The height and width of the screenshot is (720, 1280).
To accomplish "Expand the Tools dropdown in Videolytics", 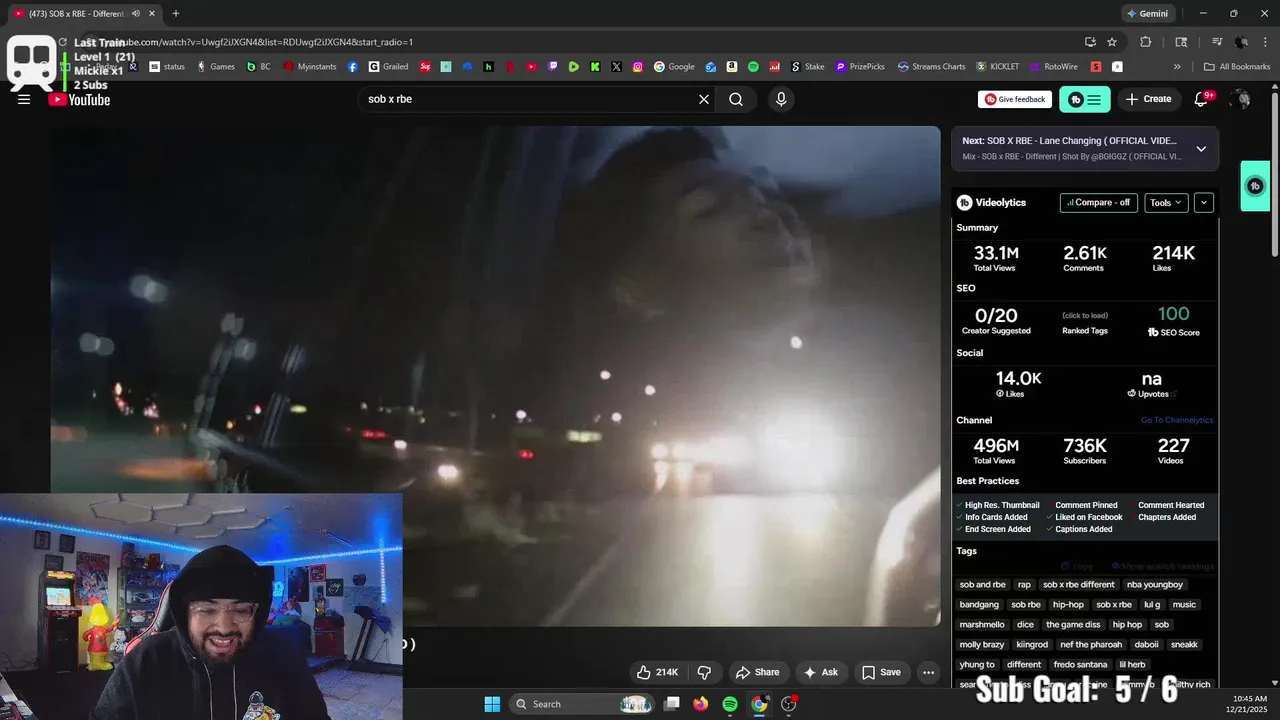I will point(1166,202).
